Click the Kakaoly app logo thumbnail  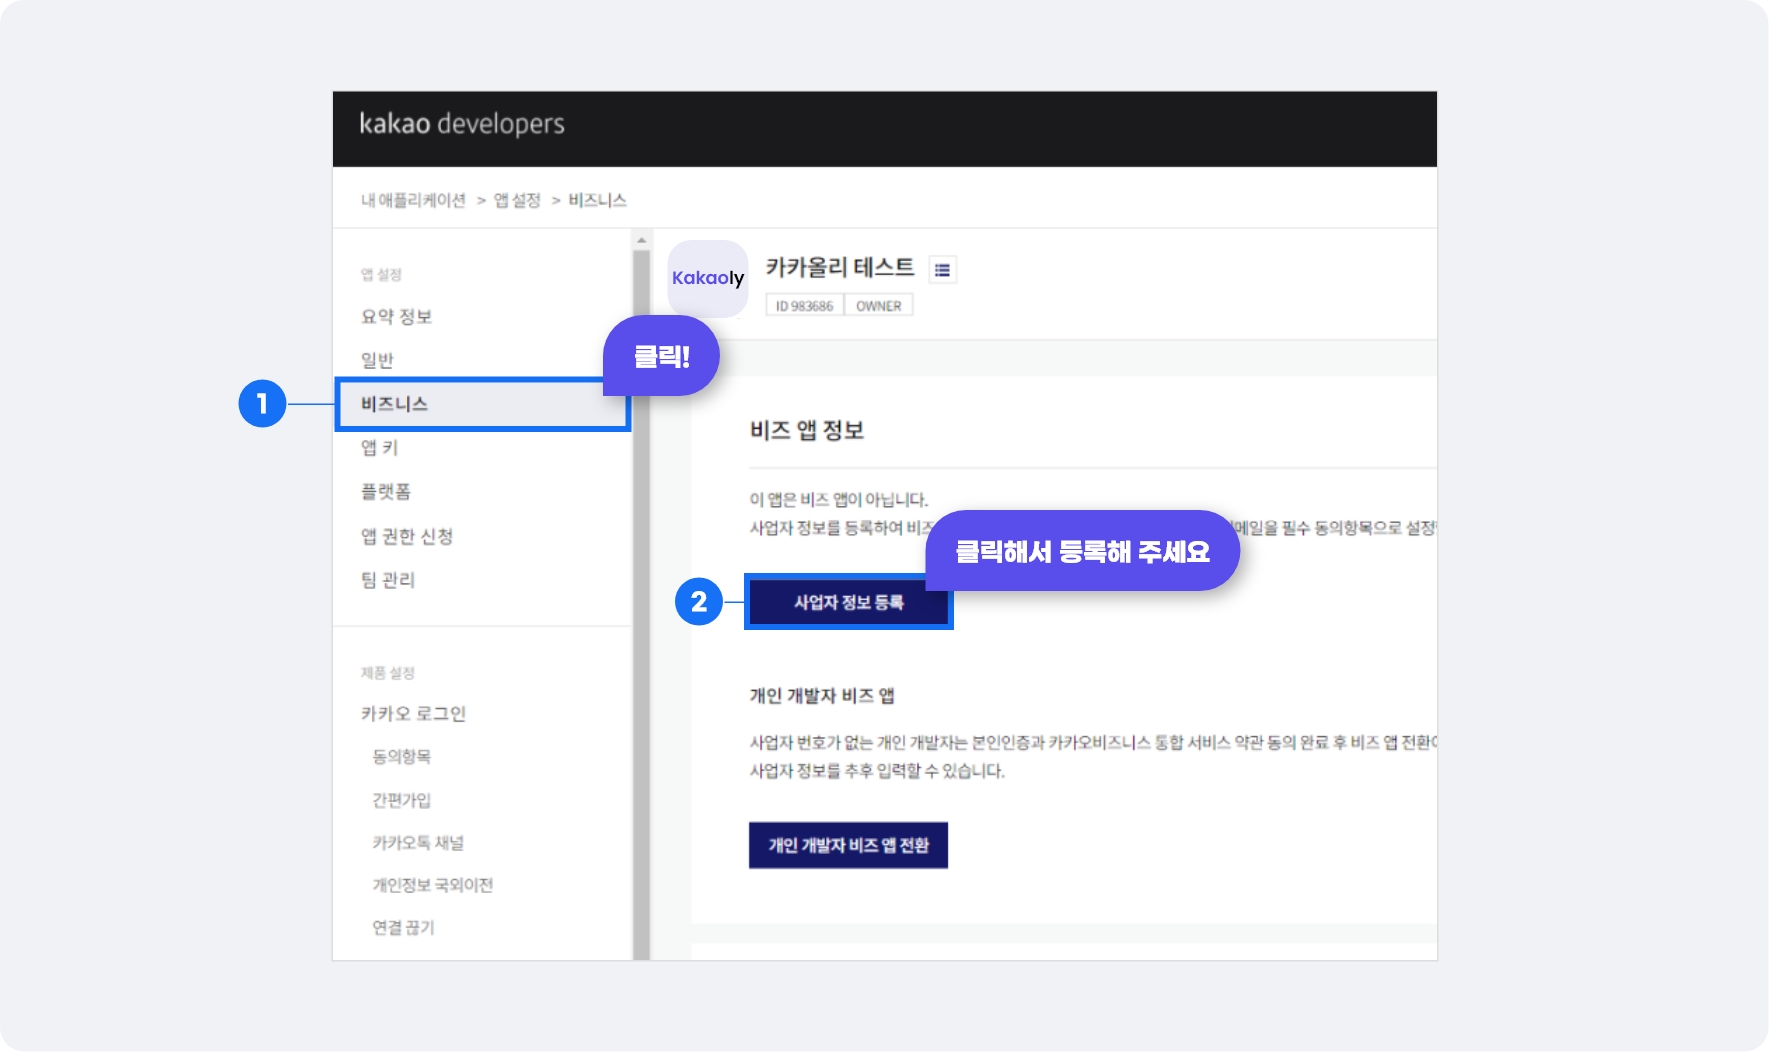coord(708,278)
